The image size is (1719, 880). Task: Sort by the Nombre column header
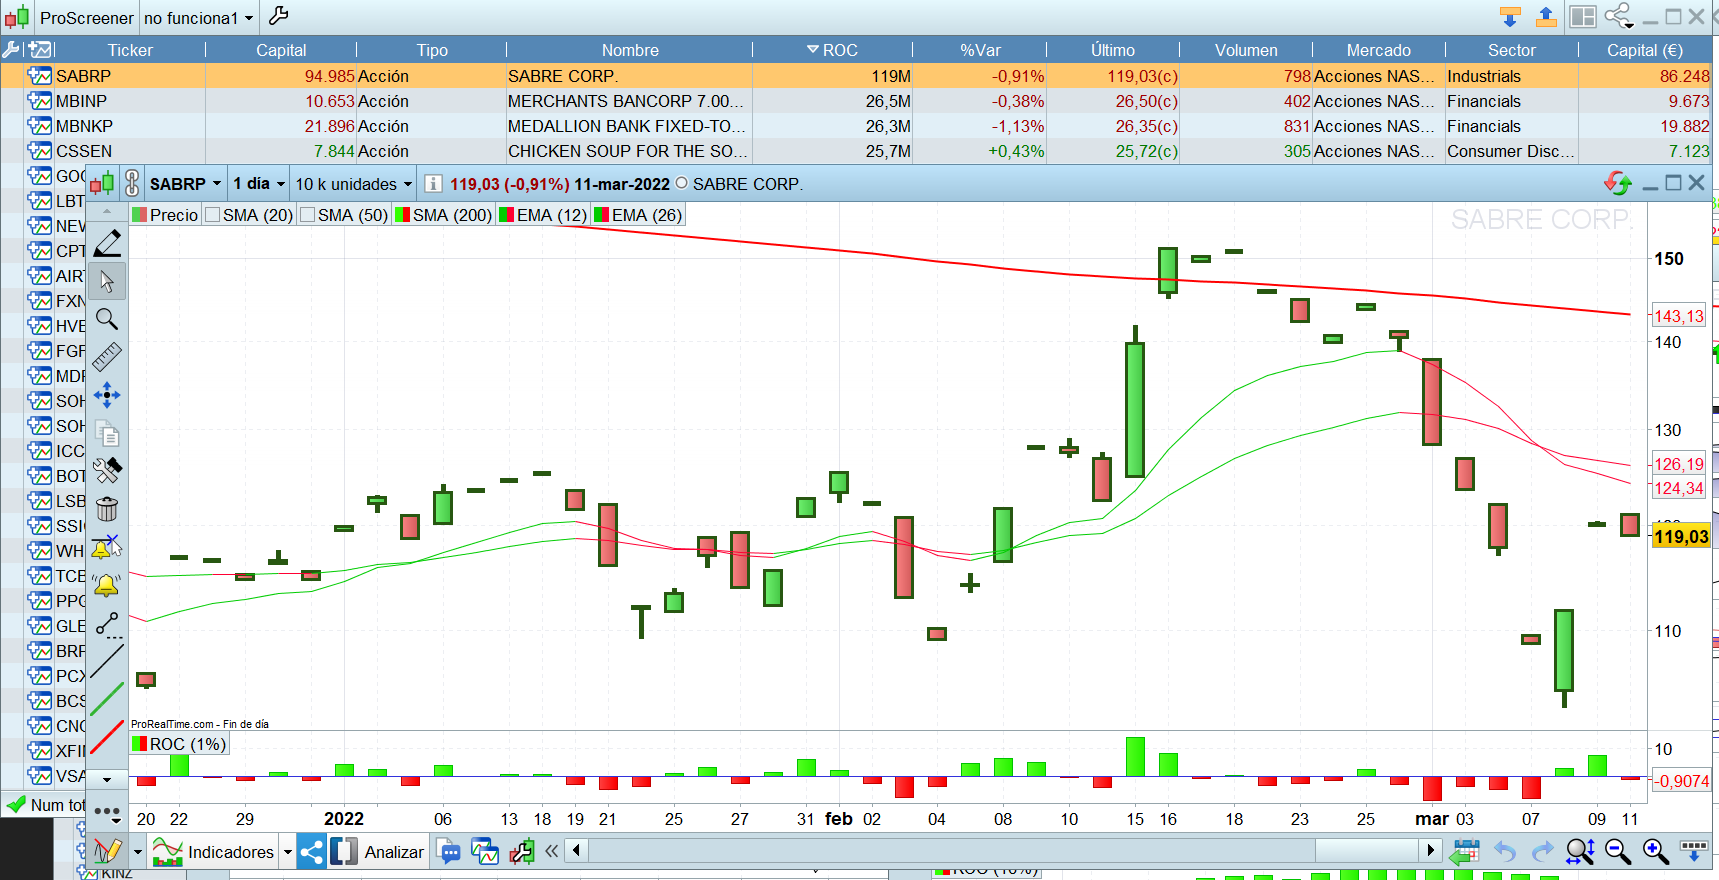click(x=630, y=50)
